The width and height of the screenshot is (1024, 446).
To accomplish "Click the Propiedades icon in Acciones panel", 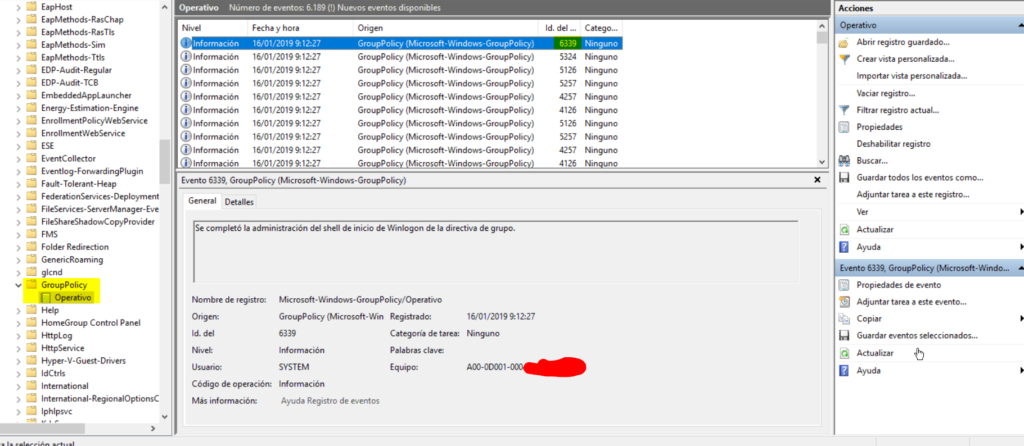I will point(845,127).
